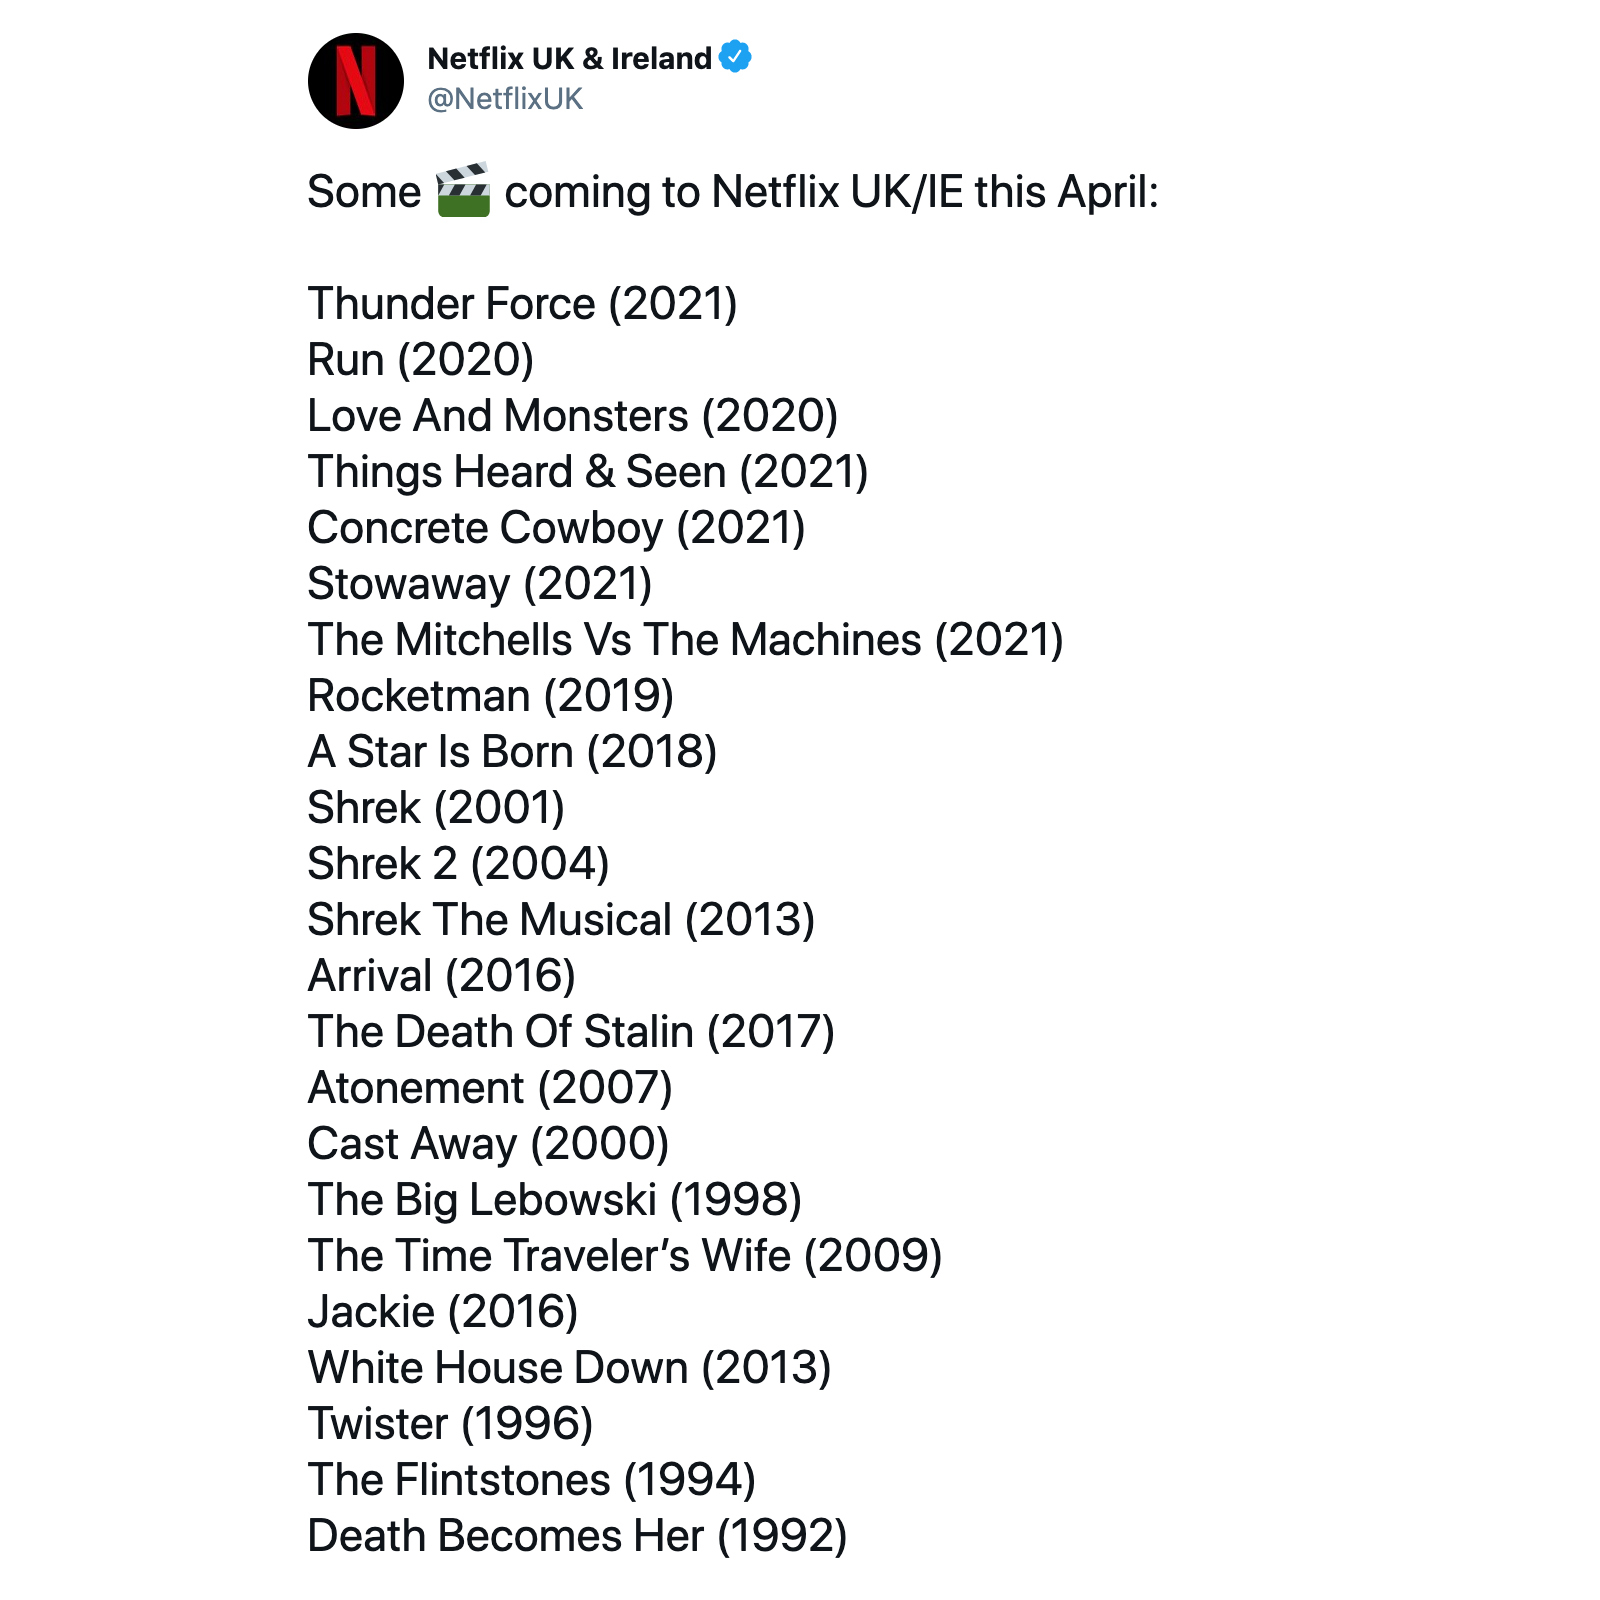Image resolution: width=1600 pixels, height=1600 pixels.
Task: Open the Netflix UK & Ireland profile name
Action: [569, 58]
